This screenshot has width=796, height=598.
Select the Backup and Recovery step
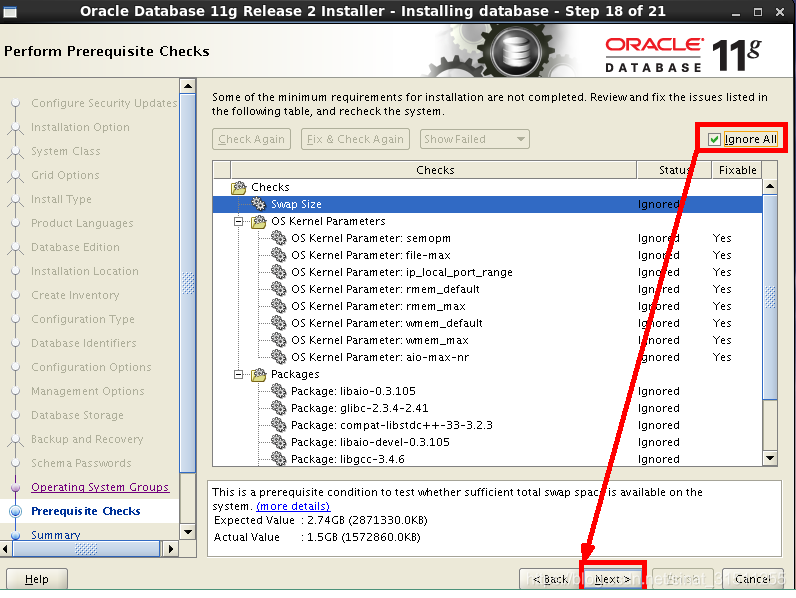(x=87, y=439)
